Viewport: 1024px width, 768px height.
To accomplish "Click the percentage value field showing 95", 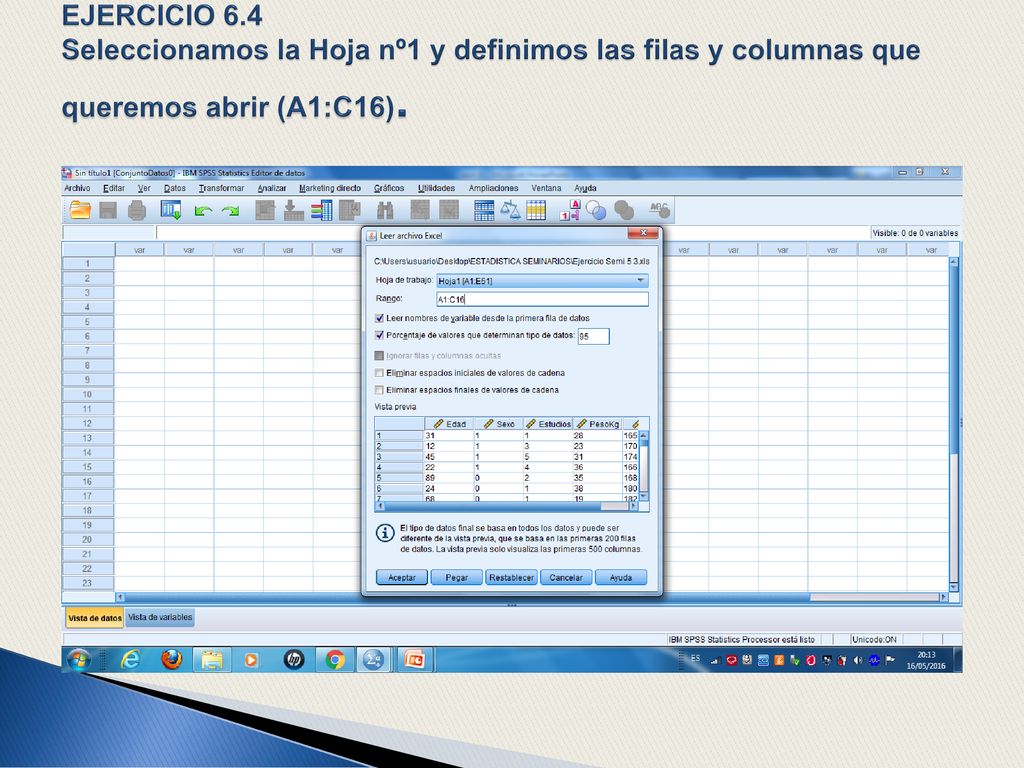I will click(594, 336).
